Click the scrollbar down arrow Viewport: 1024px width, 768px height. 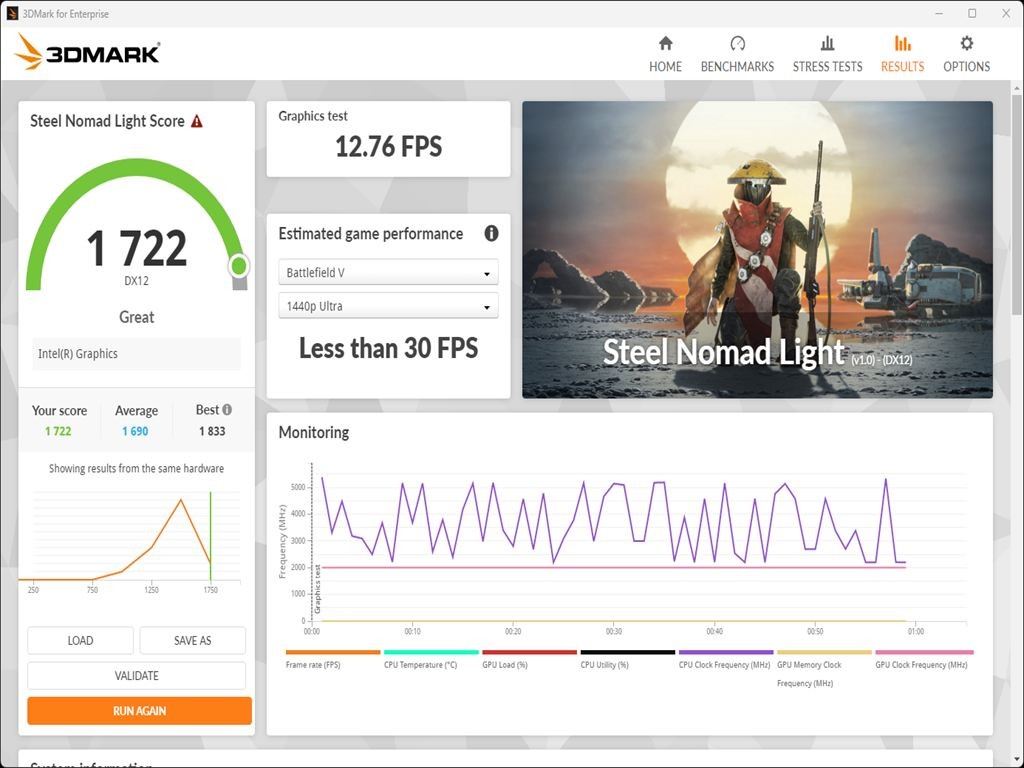click(x=1017, y=761)
